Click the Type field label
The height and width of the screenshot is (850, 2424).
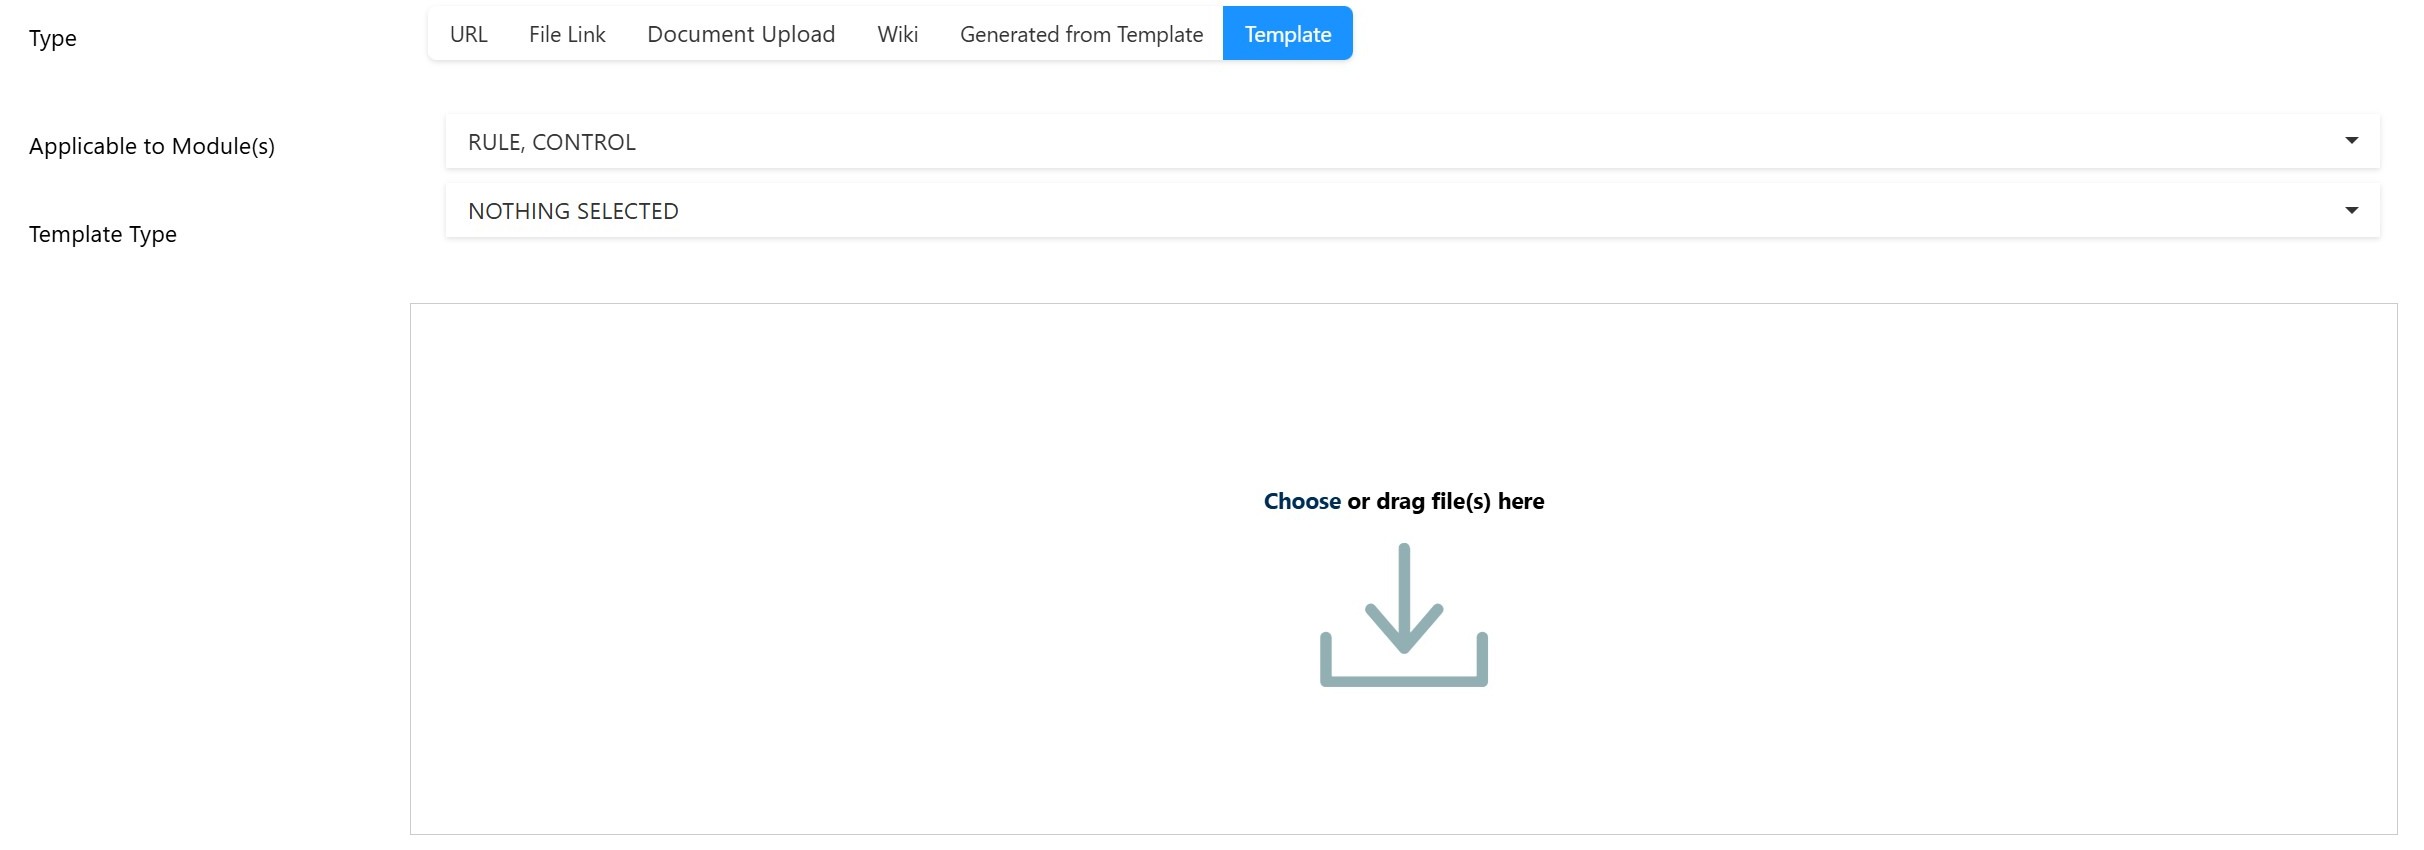pyautogui.click(x=53, y=38)
